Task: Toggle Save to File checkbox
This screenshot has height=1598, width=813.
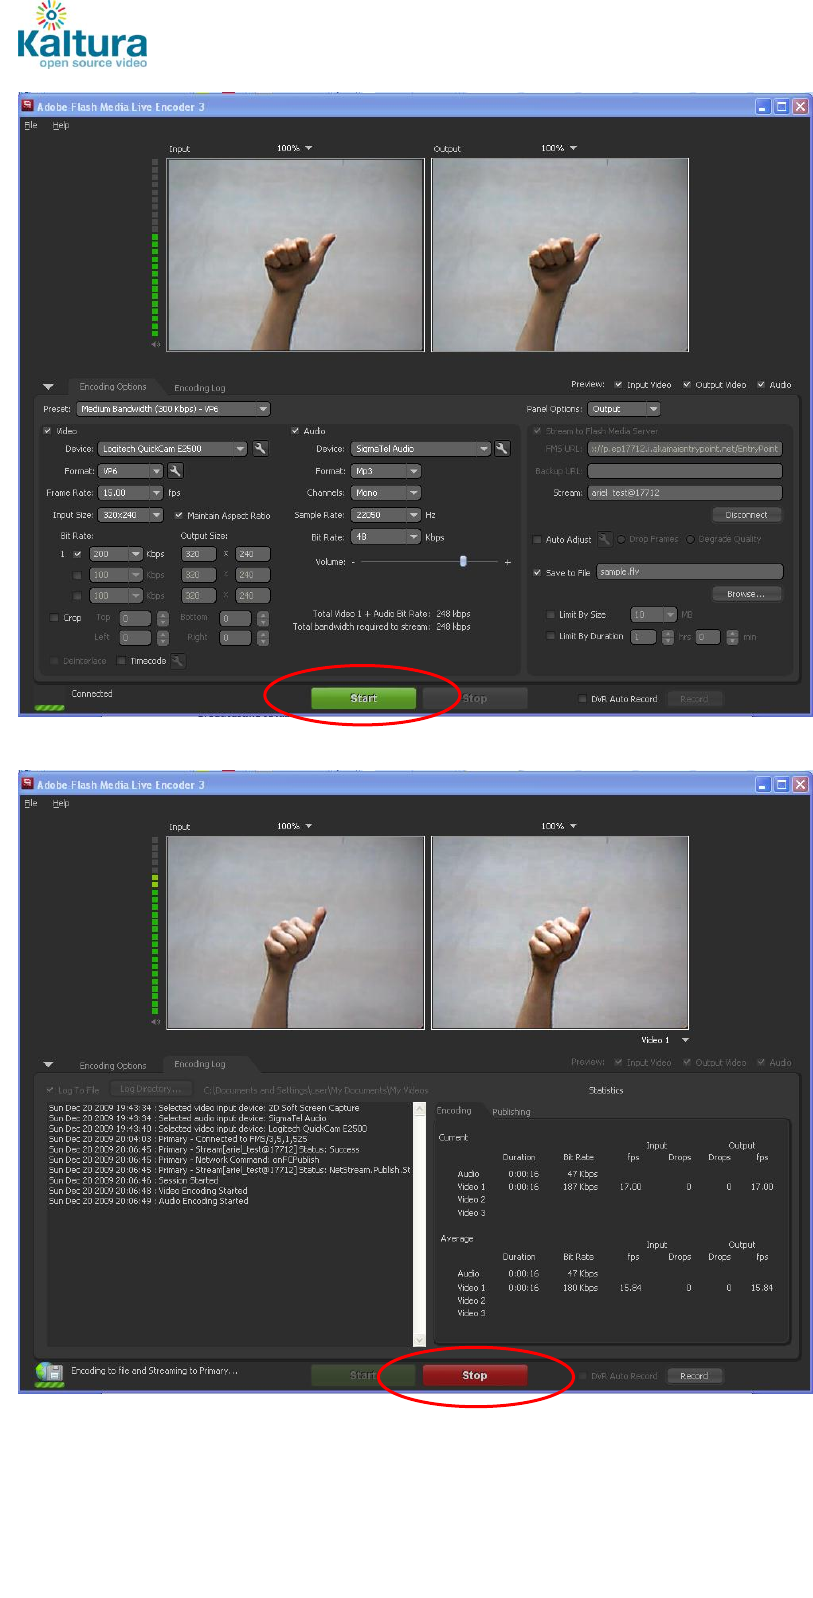Action: pyautogui.click(x=538, y=573)
